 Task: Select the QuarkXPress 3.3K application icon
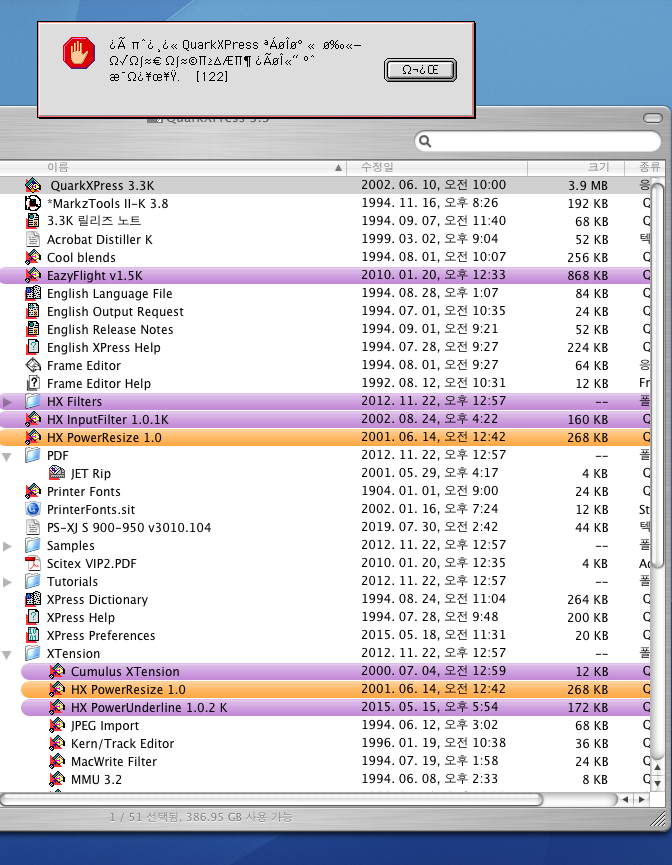pos(33,186)
